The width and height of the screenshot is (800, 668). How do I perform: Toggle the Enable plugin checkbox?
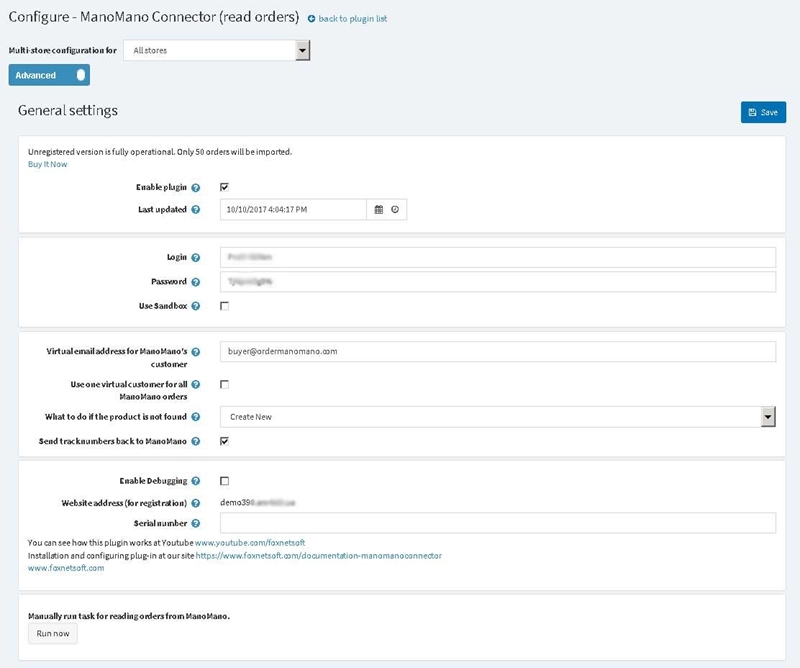tap(224, 187)
